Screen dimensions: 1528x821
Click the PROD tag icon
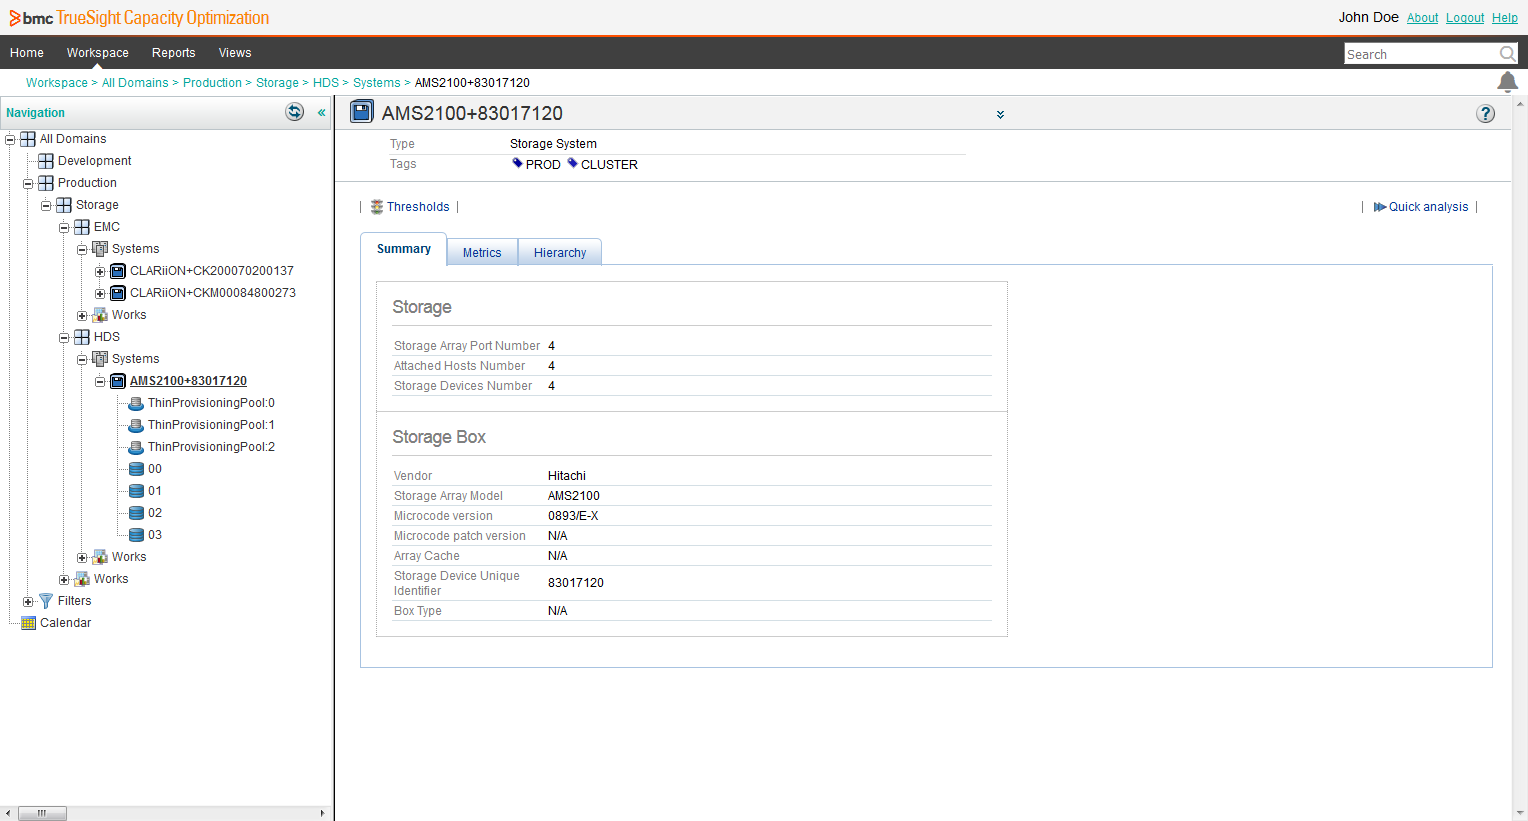click(x=518, y=163)
